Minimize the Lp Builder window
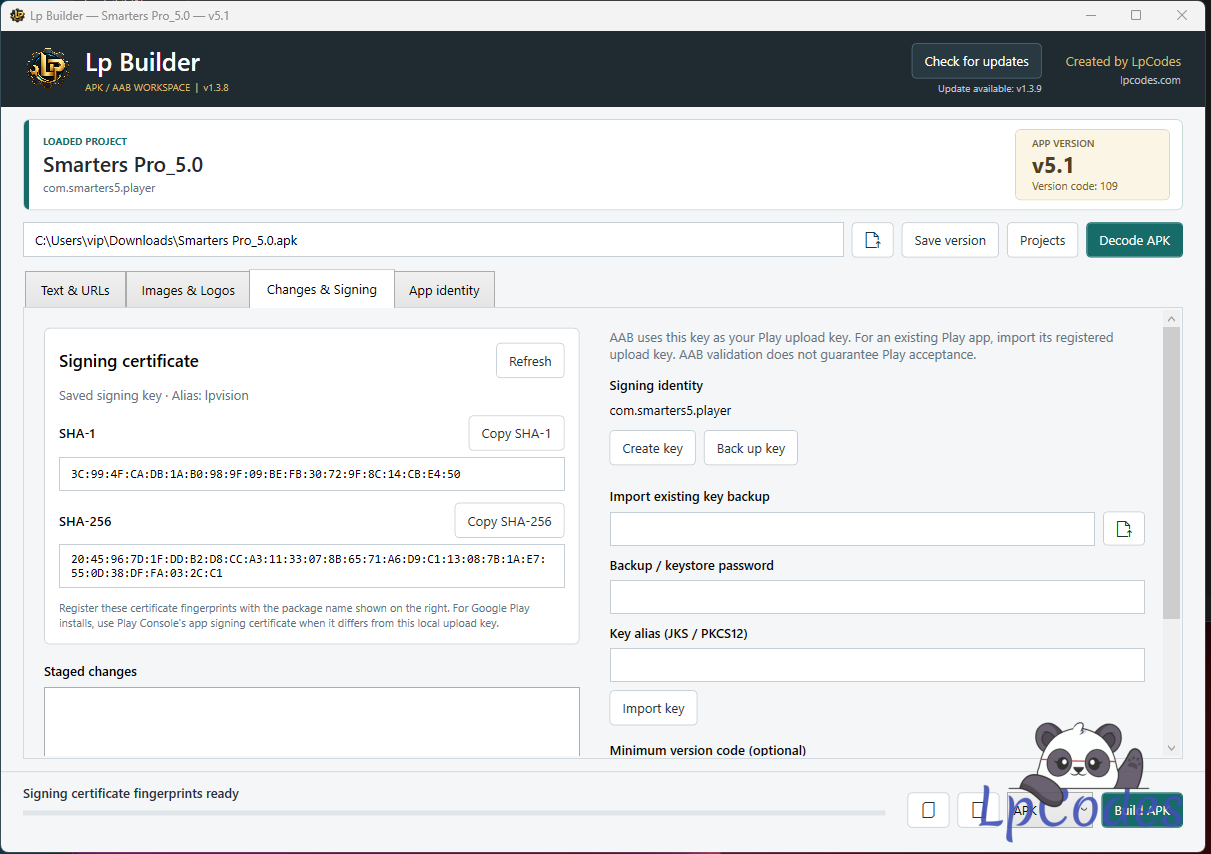 pos(1090,15)
